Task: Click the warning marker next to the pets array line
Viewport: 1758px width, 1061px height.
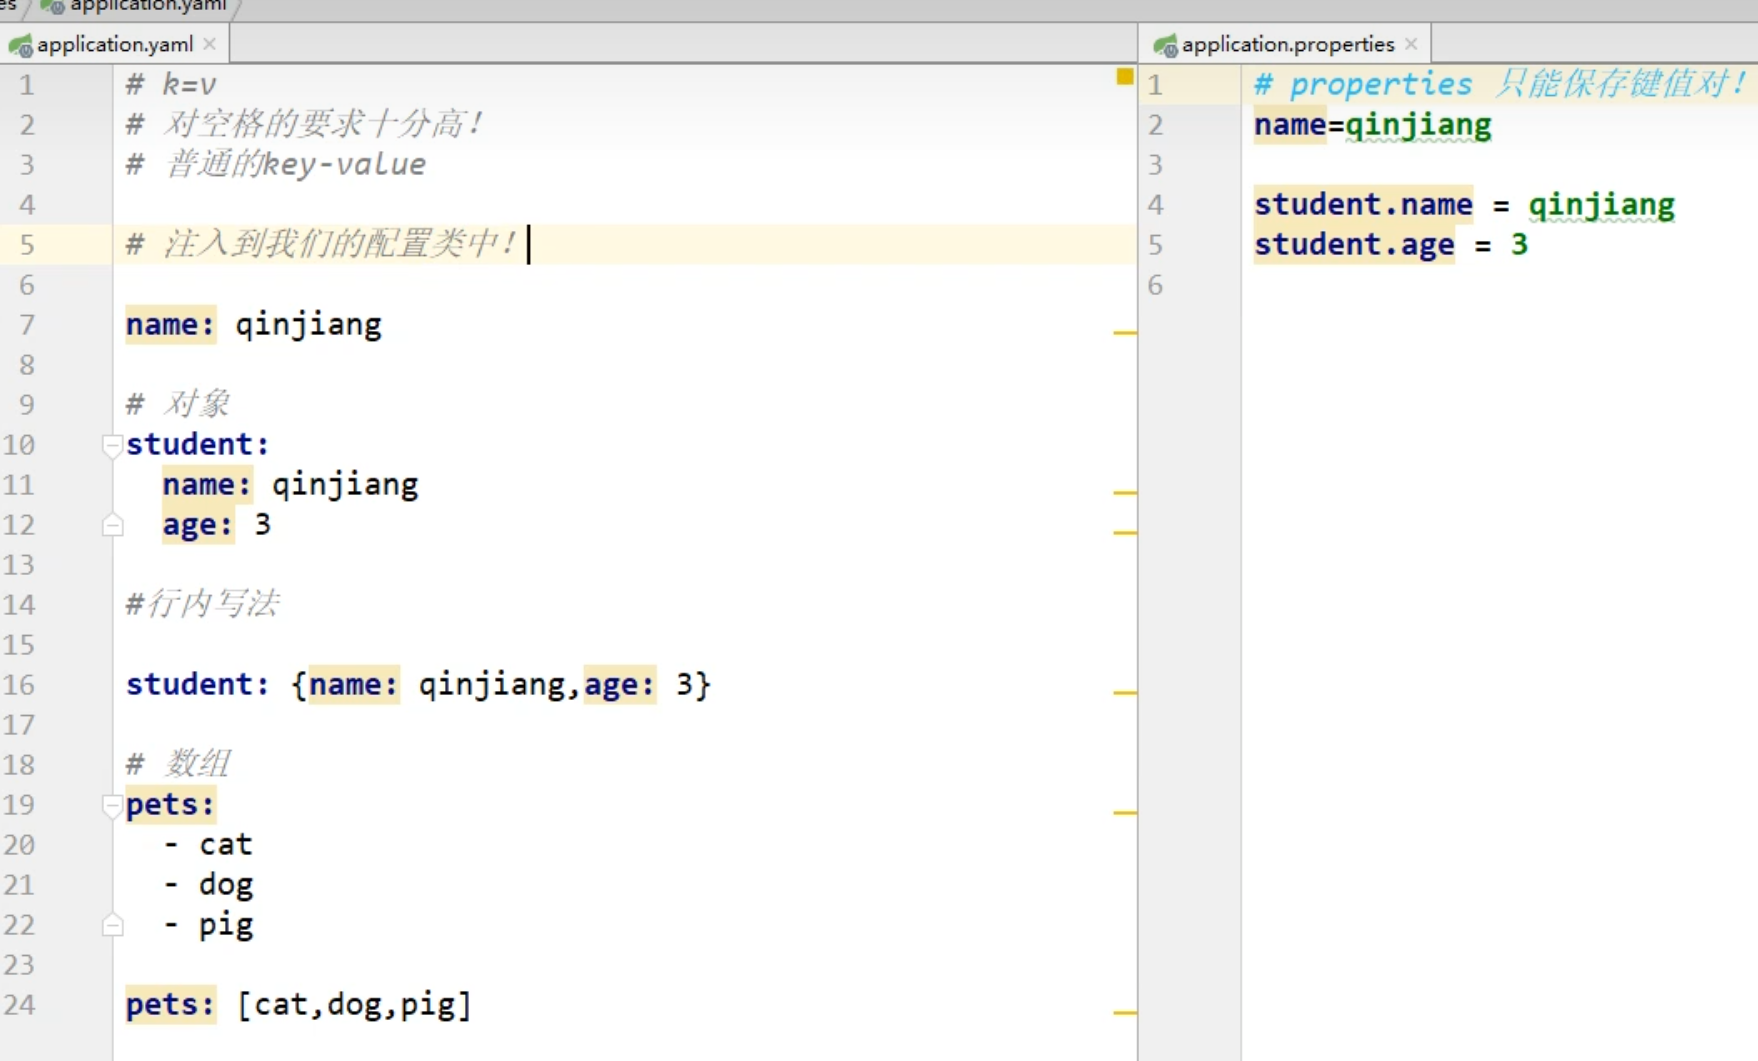Action: 1127,814
